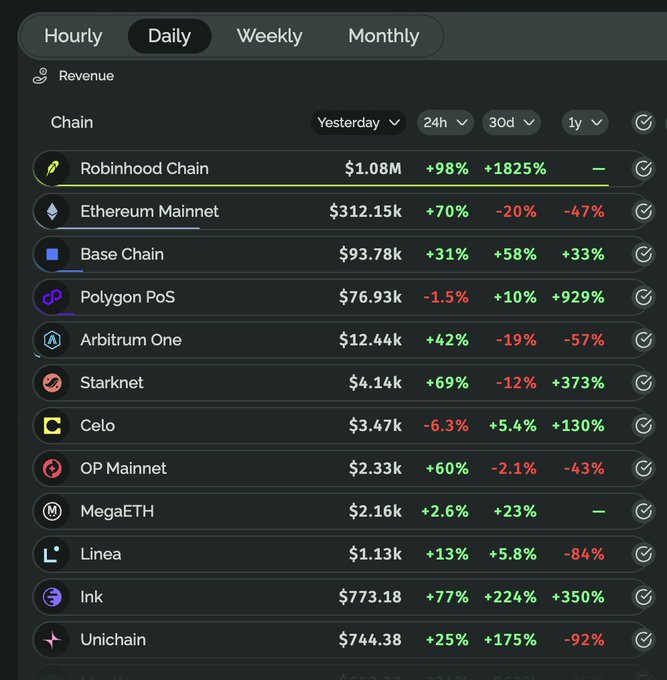Click the Linea chain name
Screen dimensions: 667x680
(101, 554)
